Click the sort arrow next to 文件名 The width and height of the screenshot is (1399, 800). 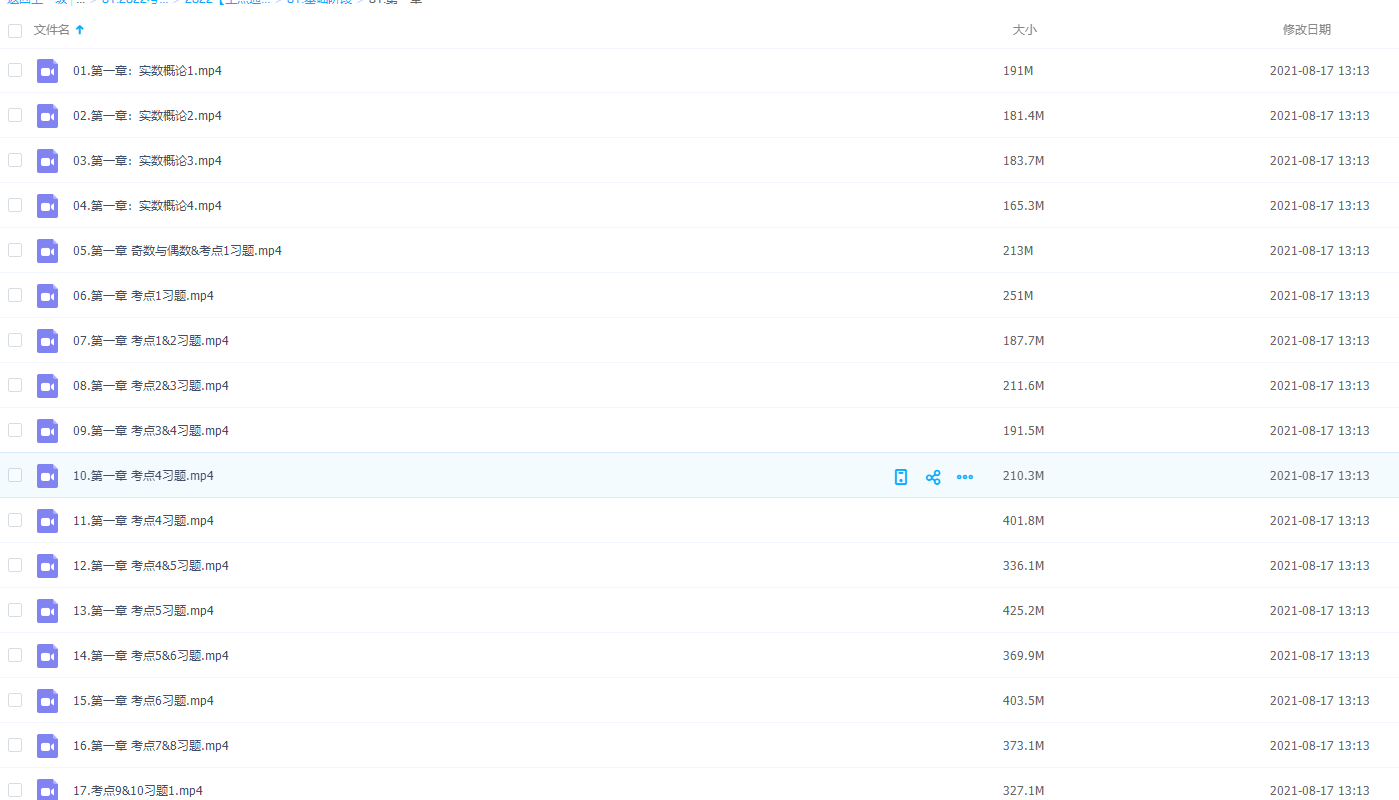coord(80,30)
